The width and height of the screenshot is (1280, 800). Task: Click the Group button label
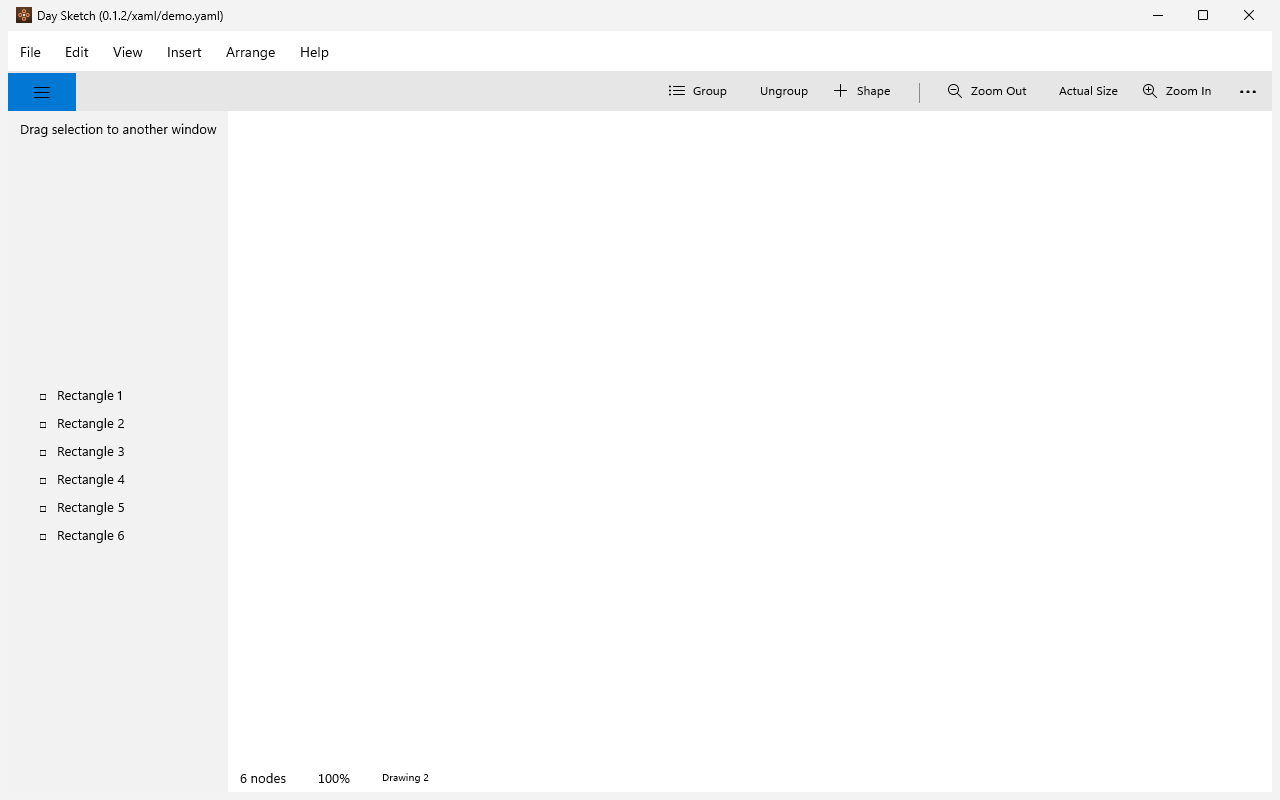click(710, 91)
